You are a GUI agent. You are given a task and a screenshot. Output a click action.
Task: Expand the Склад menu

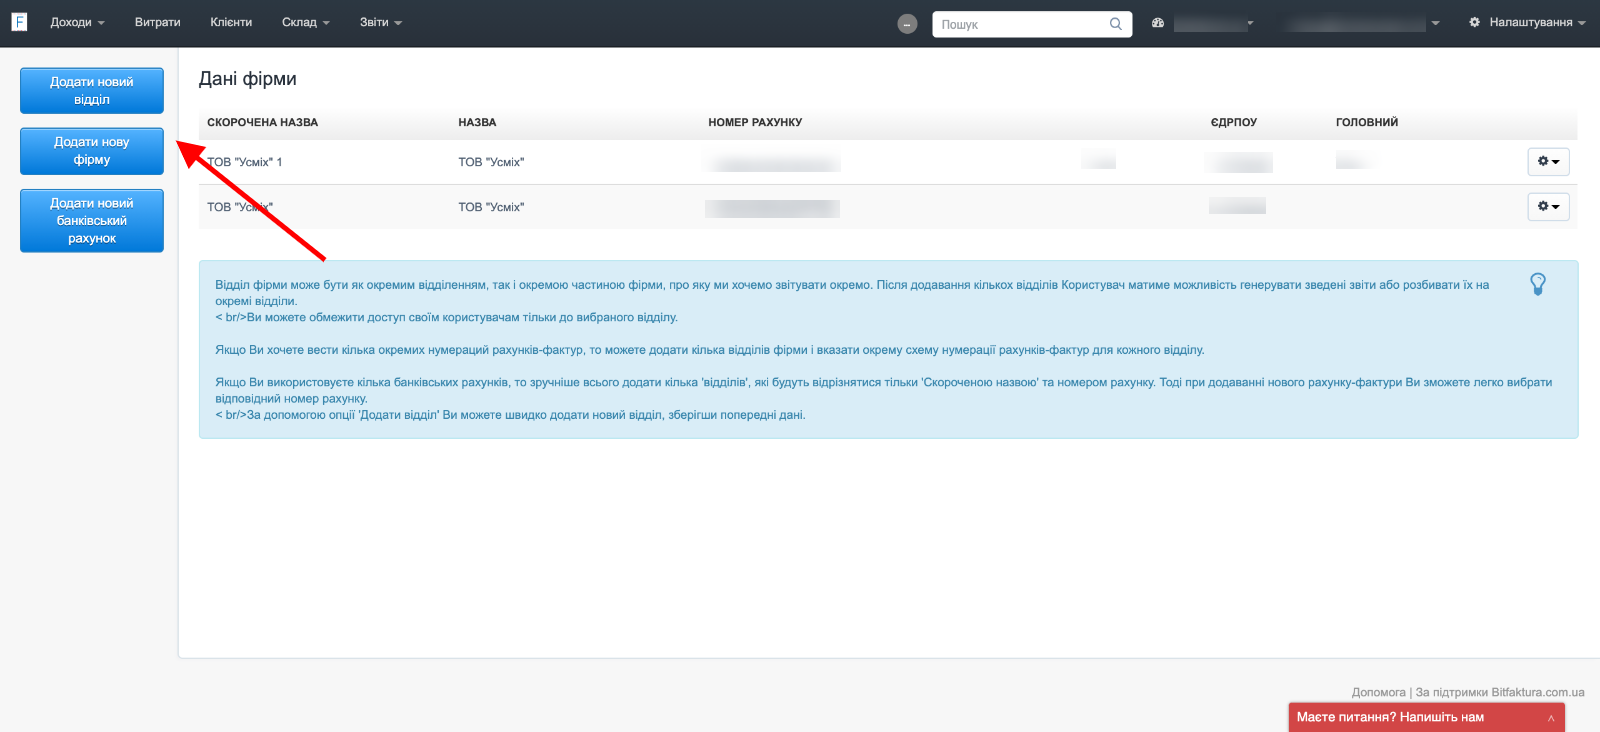tap(305, 22)
